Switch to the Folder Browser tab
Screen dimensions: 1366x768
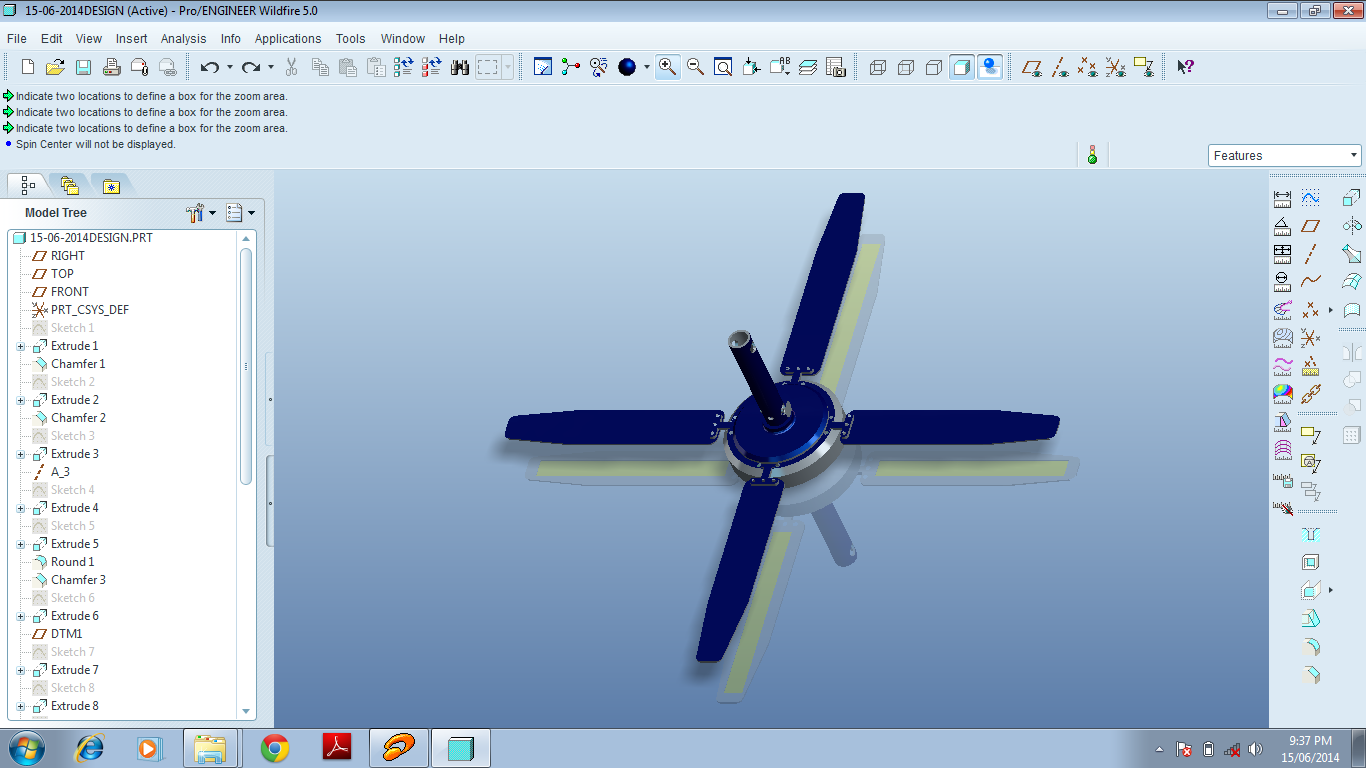coord(69,185)
